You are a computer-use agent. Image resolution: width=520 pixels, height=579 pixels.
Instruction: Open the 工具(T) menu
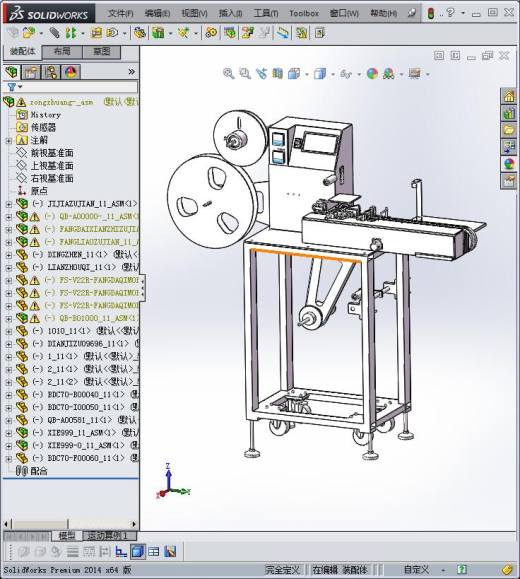[266, 13]
